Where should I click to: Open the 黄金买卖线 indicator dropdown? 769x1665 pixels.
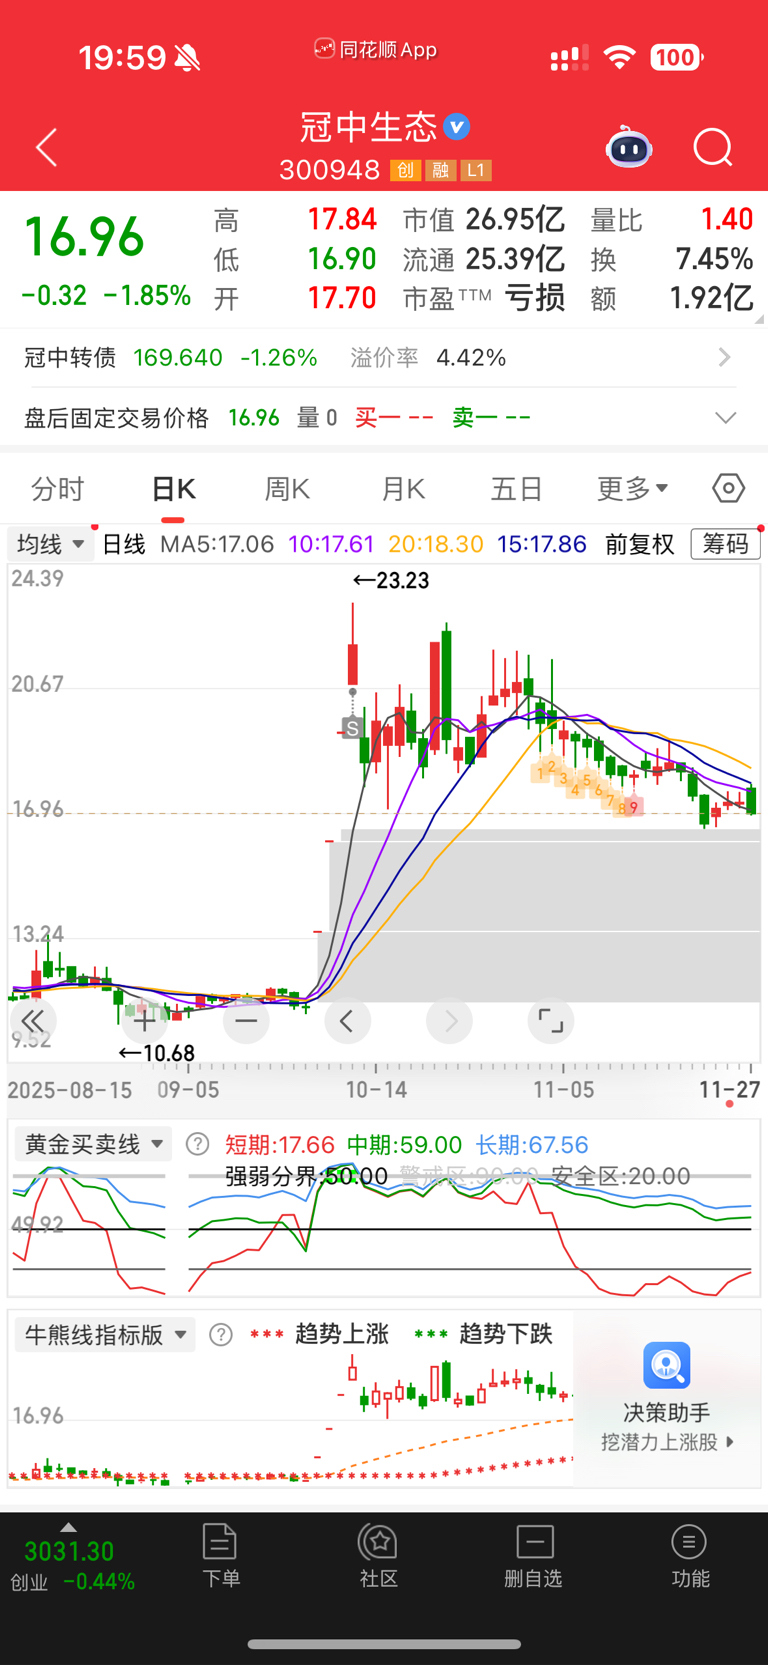click(93, 1144)
